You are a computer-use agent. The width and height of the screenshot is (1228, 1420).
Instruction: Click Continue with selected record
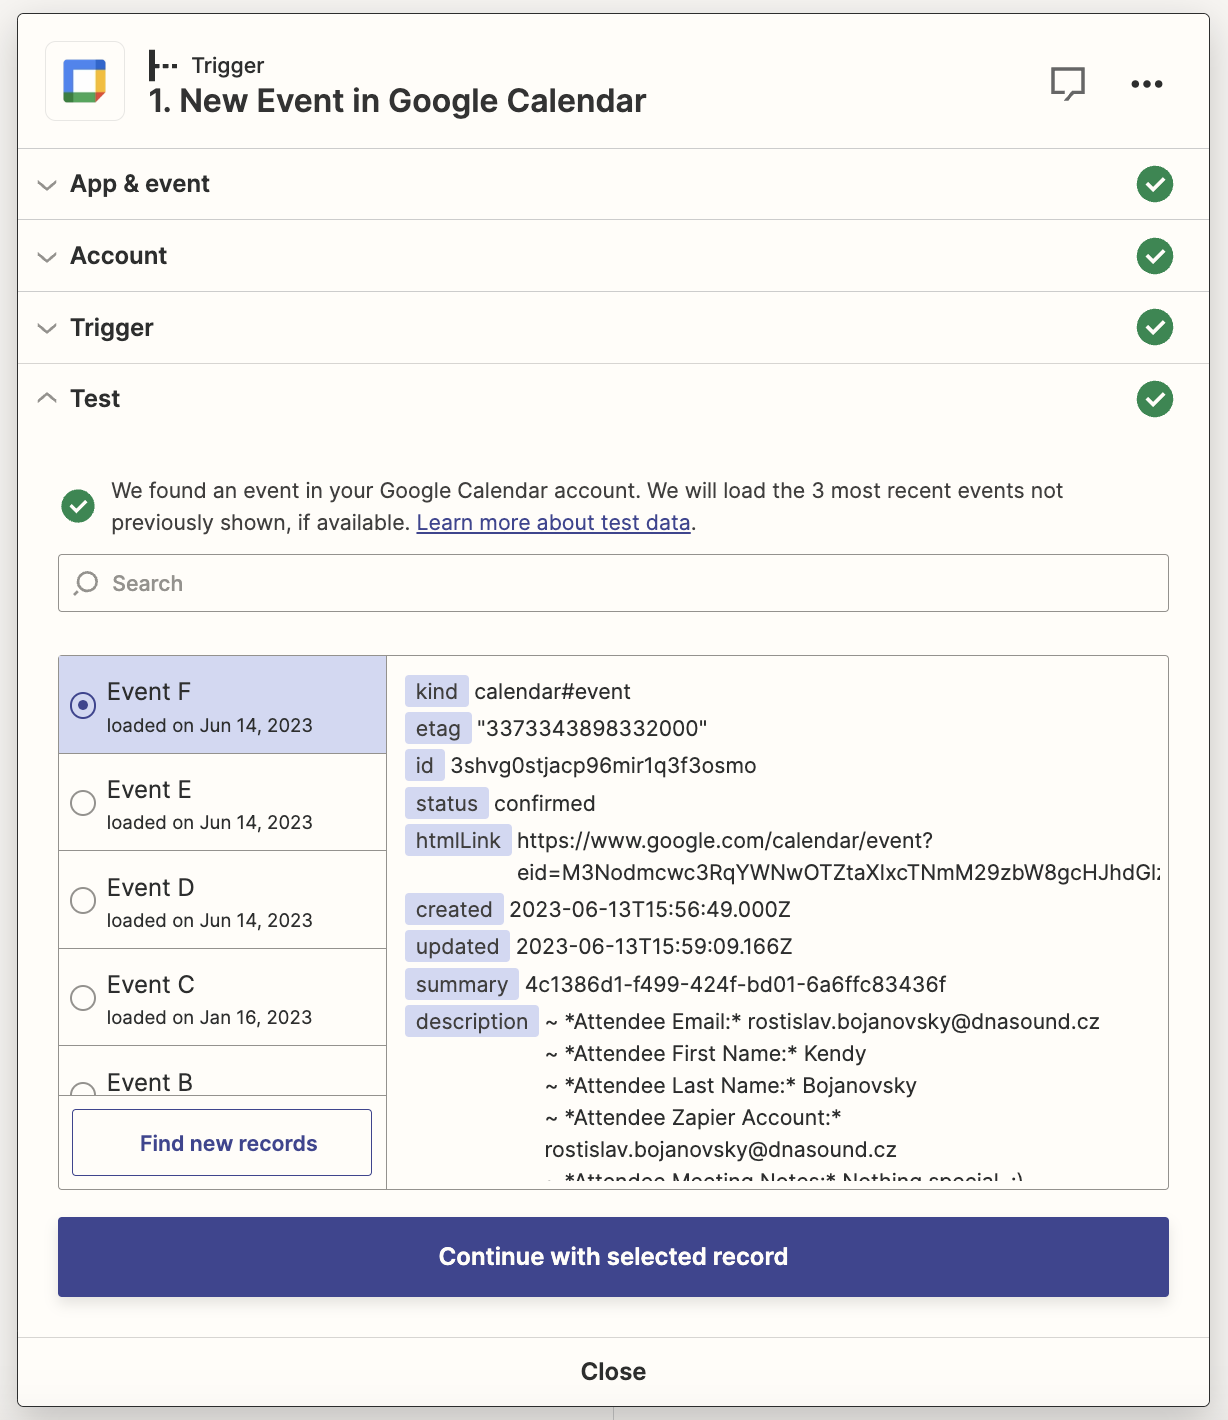tap(613, 1257)
